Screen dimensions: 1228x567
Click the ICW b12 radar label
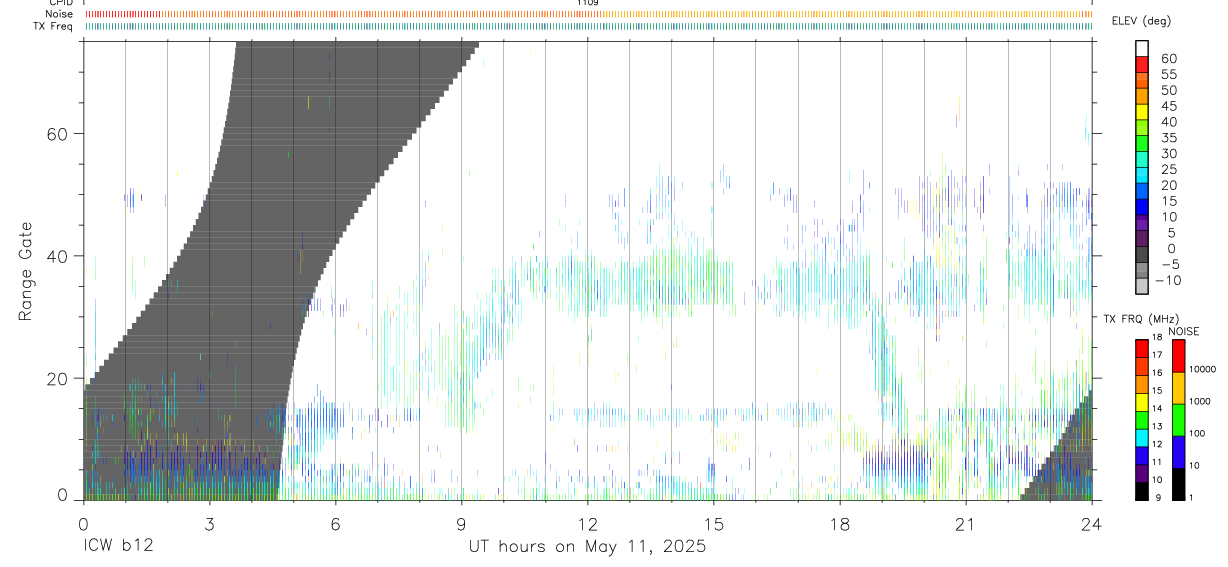pos(117,547)
